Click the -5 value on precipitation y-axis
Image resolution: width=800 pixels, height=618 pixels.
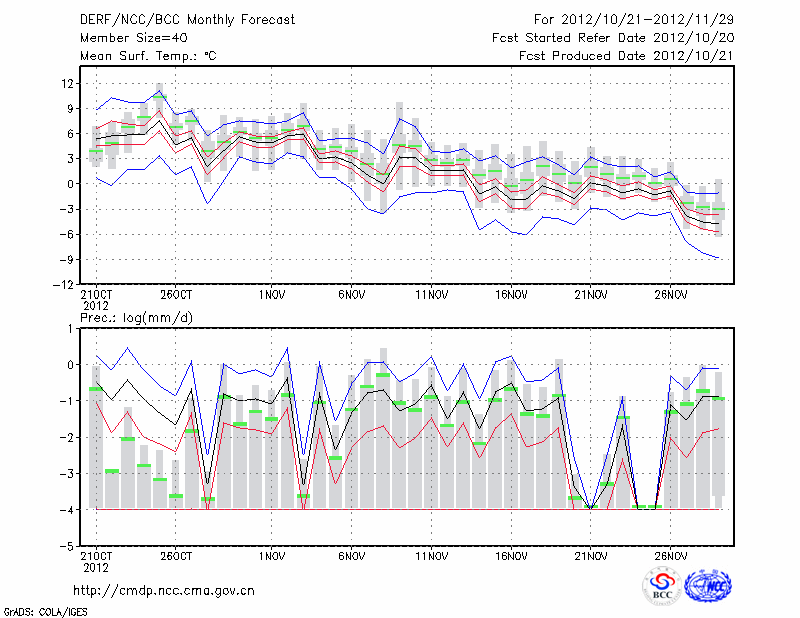click(x=68, y=547)
